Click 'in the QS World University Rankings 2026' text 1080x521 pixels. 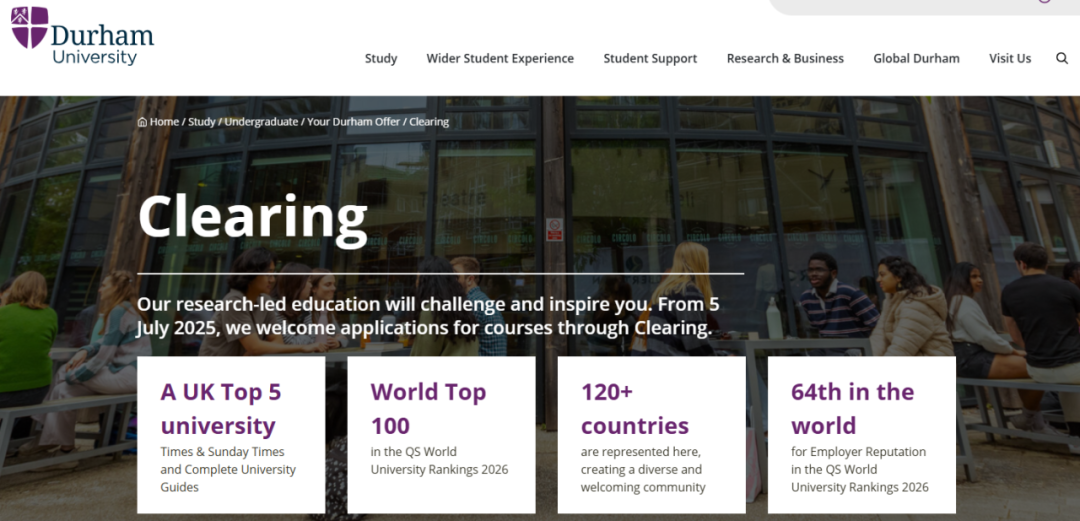439,461
